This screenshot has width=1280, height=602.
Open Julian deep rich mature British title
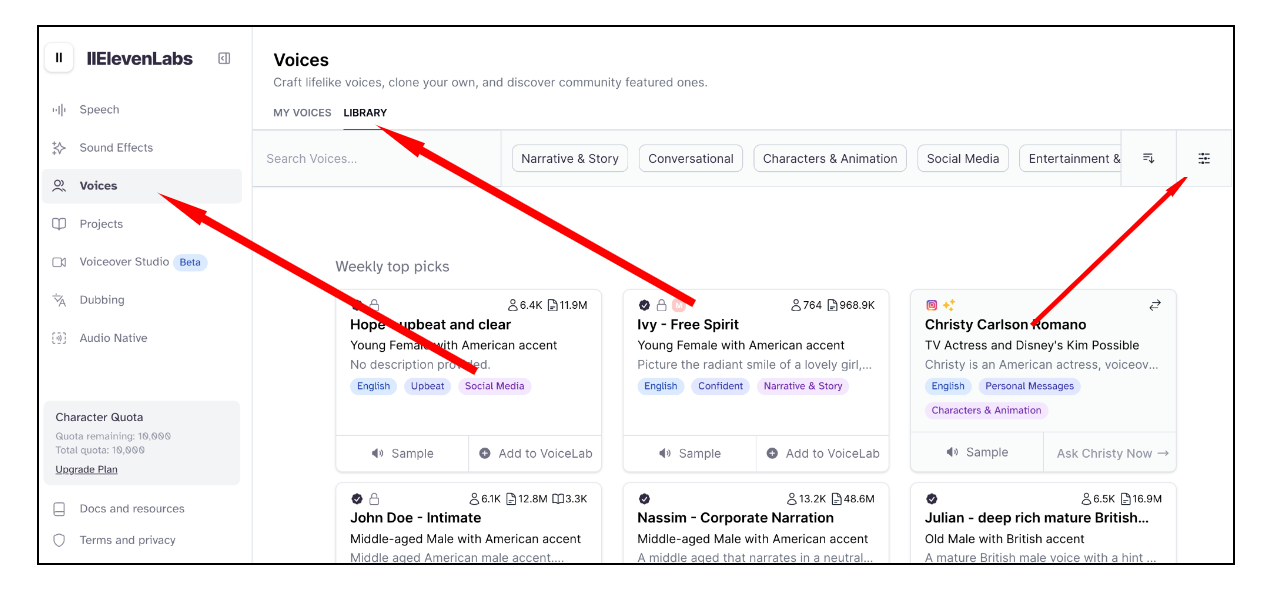point(1037,518)
